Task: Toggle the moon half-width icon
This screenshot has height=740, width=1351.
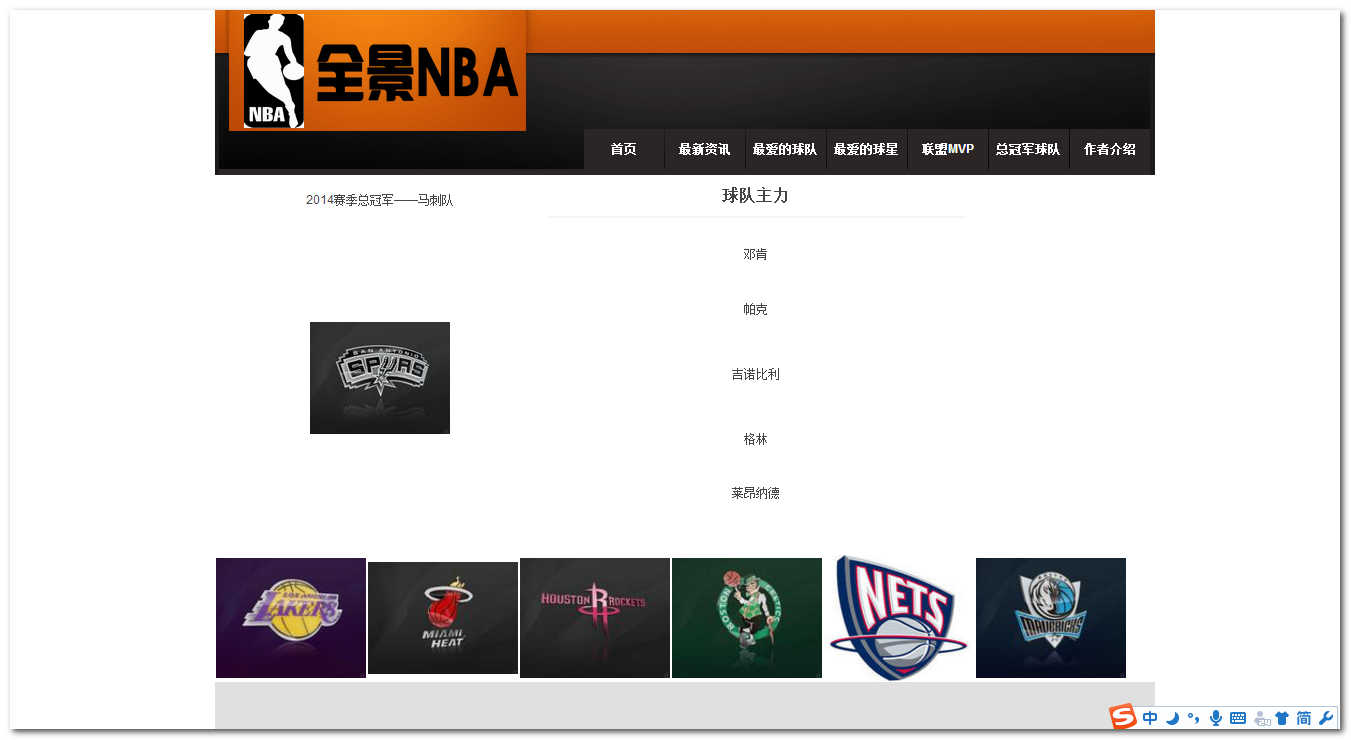Action: point(1172,718)
